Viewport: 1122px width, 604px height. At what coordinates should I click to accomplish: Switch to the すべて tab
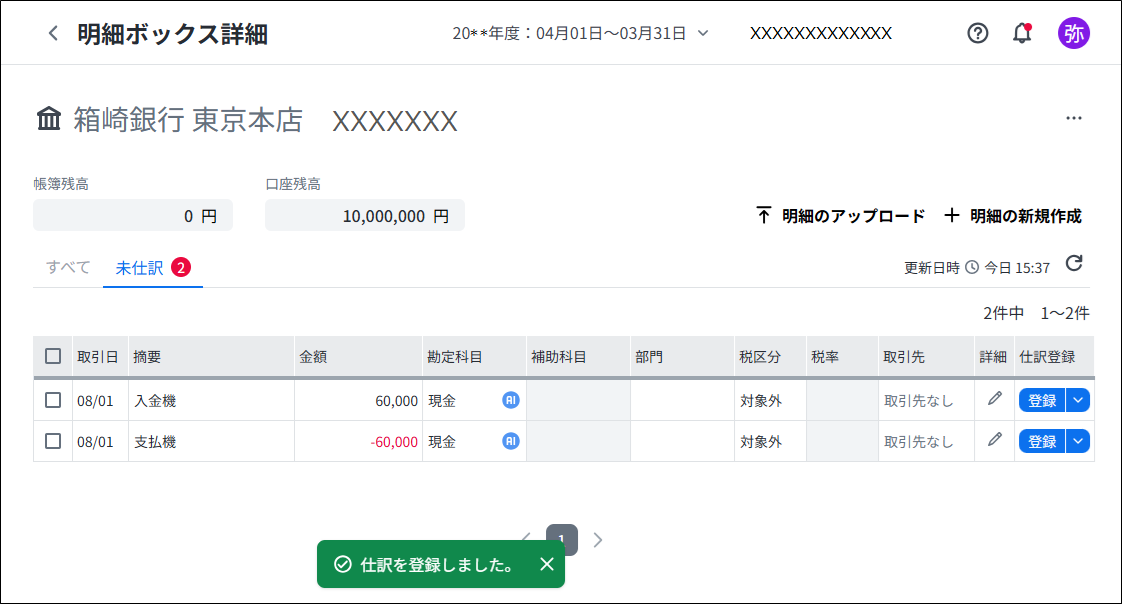point(68,268)
